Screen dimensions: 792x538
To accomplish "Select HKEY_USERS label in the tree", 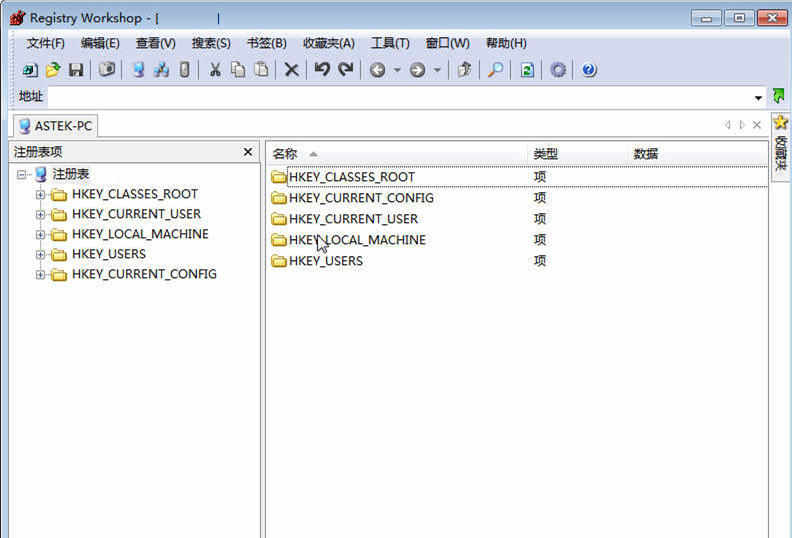I will (109, 254).
